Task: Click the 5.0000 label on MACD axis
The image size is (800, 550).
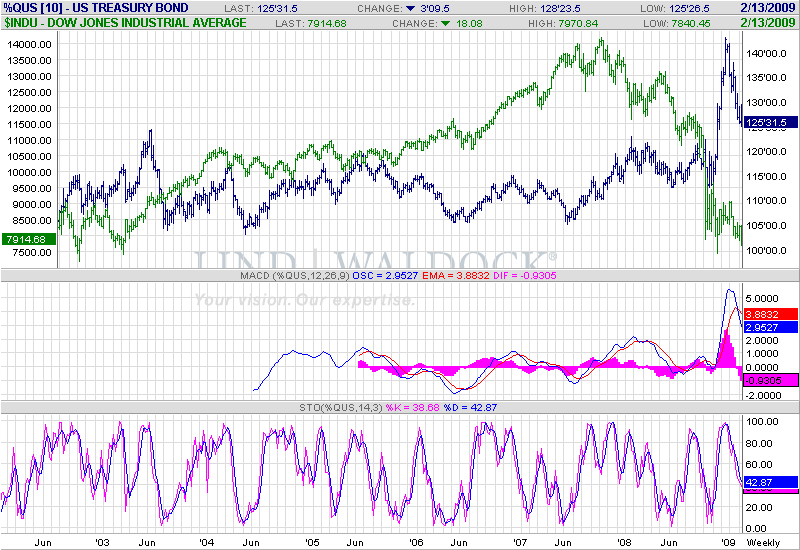Action: (x=762, y=298)
